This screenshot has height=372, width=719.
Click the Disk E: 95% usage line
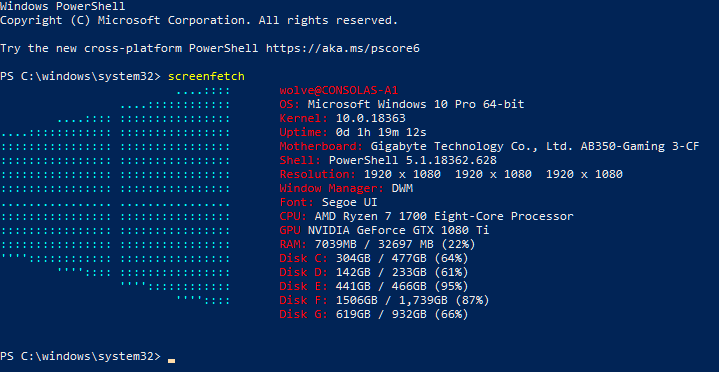click(374, 287)
